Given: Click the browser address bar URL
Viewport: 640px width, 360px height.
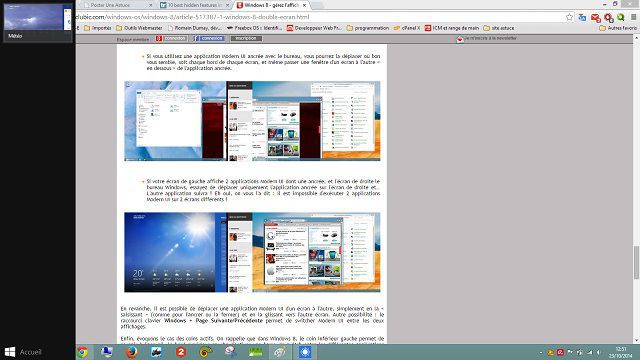Looking at the screenshot, I should pyautogui.click(x=193, y=17).
